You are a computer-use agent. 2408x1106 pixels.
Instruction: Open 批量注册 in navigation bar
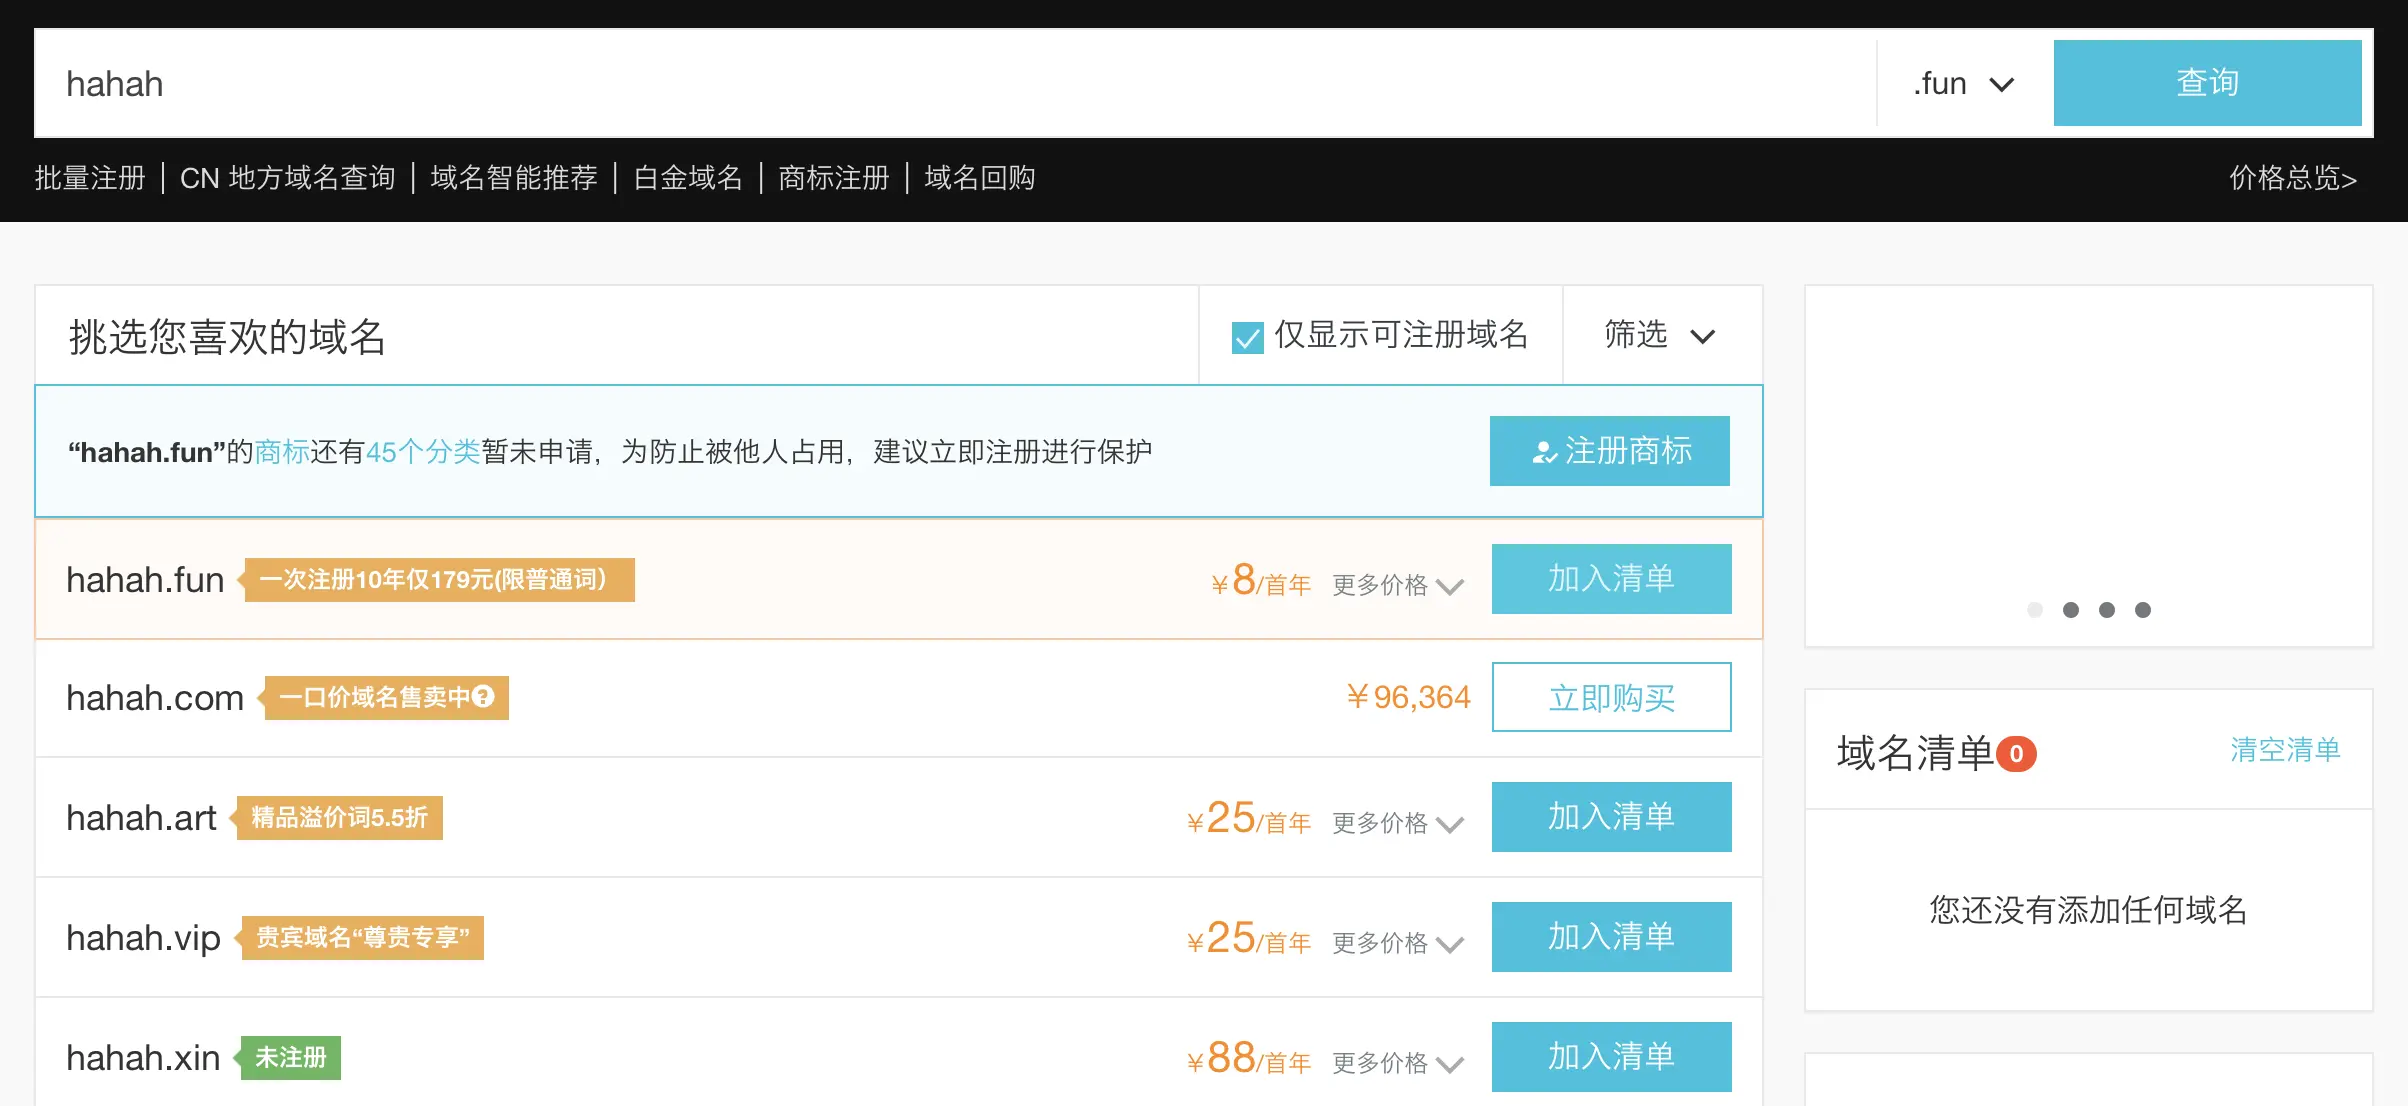[x=90, y=178]
